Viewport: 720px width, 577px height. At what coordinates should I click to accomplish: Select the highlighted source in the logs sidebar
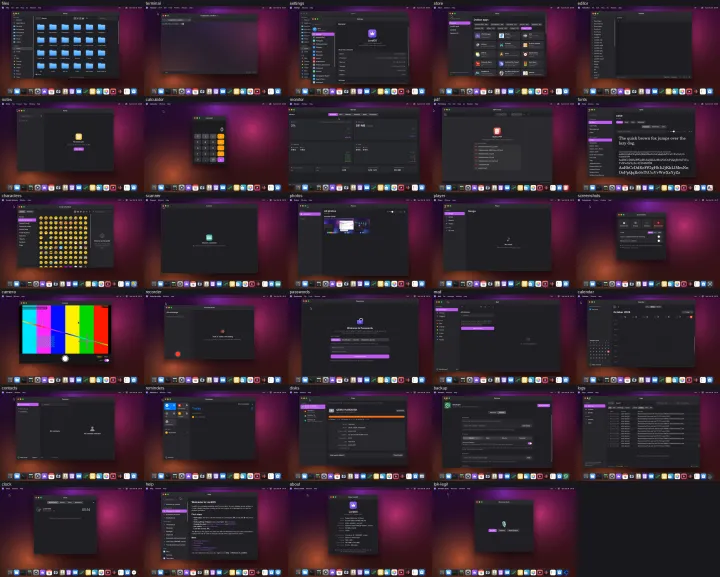point(595,406)
